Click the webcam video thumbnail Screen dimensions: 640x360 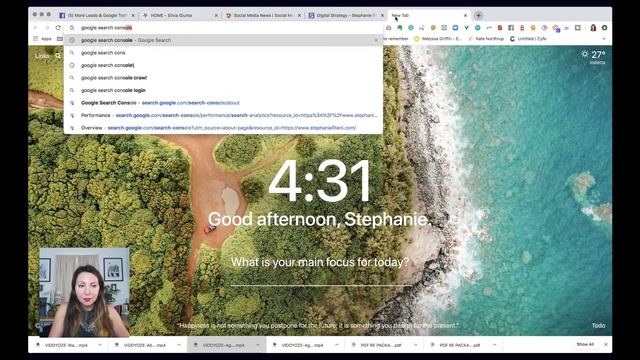(84, 292)
